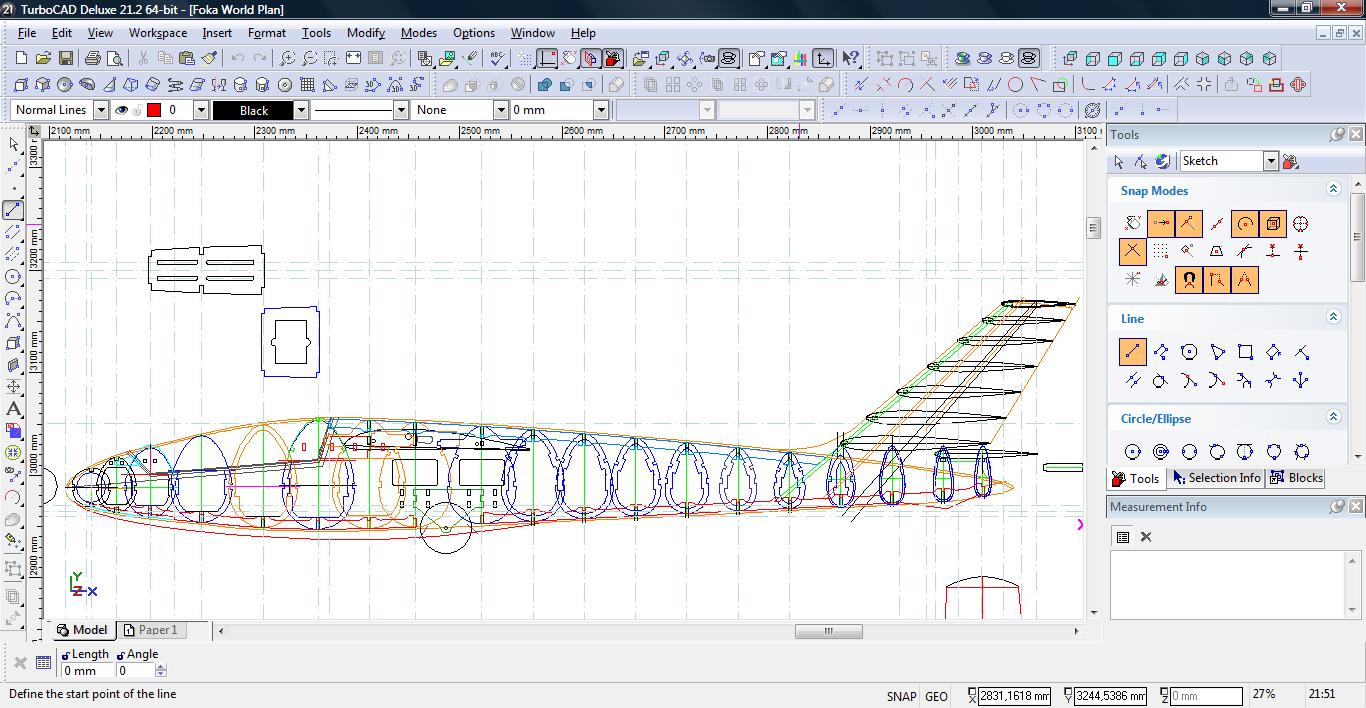The width and height of the screenshot is (1366, 708).
Task: Select the Zoom In magnifier tool
Action: point(287,59)
